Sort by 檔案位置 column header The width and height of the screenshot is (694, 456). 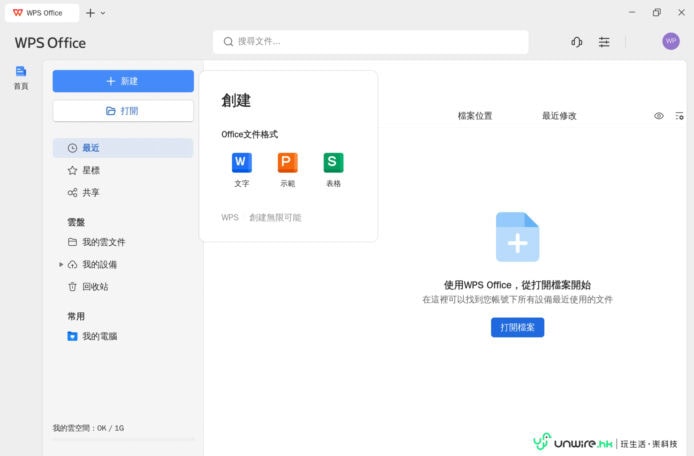click(x=475, y=116)
